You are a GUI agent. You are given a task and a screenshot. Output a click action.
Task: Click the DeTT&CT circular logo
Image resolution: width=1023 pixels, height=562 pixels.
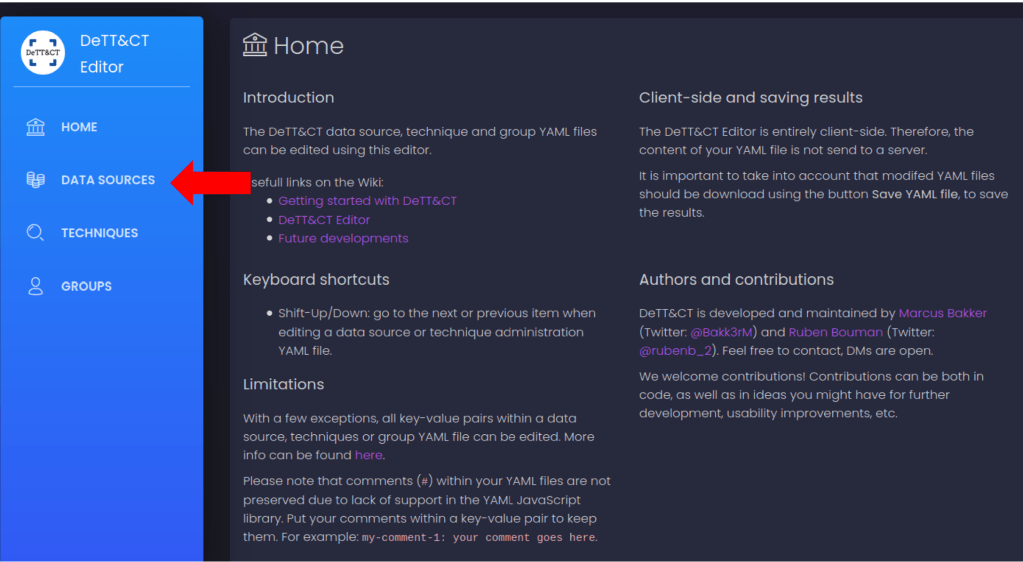click(x=43, y=53)
